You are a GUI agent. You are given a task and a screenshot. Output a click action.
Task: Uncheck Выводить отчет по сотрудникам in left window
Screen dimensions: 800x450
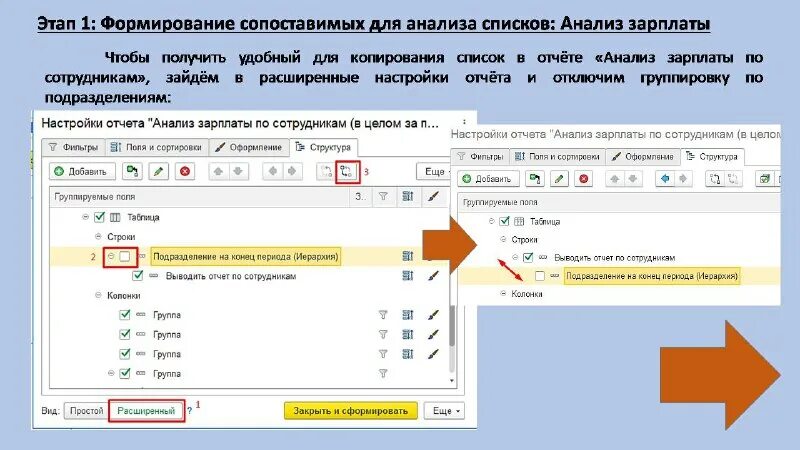pos(138,276)
